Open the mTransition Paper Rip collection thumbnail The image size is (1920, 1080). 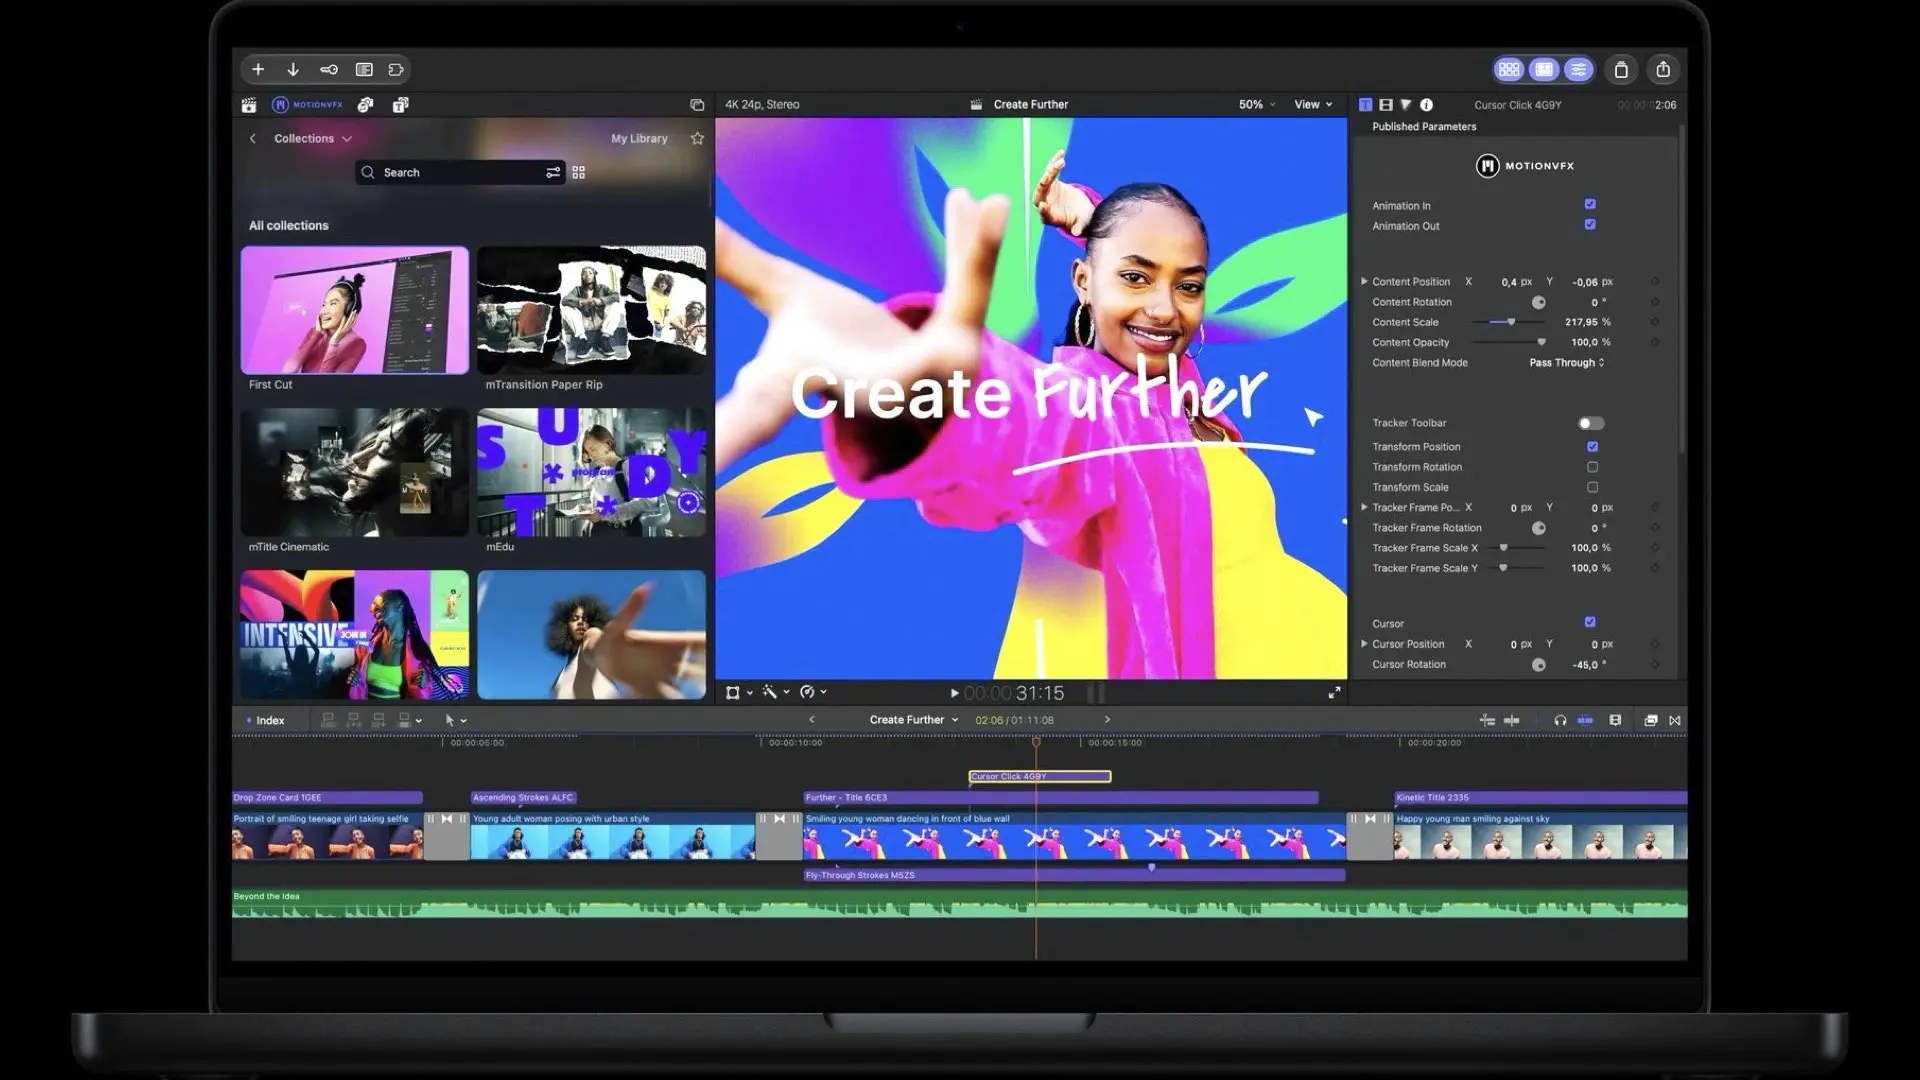tap(591, 310)
